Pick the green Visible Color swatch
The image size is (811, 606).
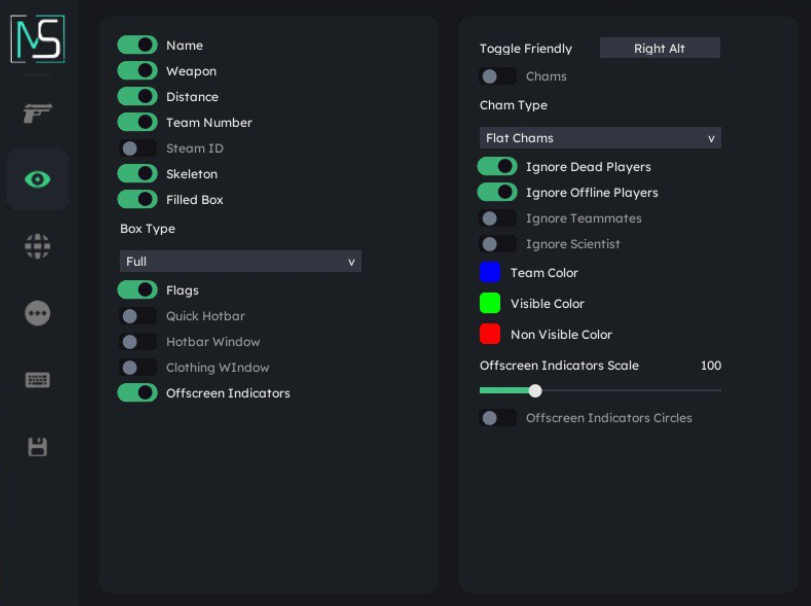pyautogui.click(x=490, y=304)
